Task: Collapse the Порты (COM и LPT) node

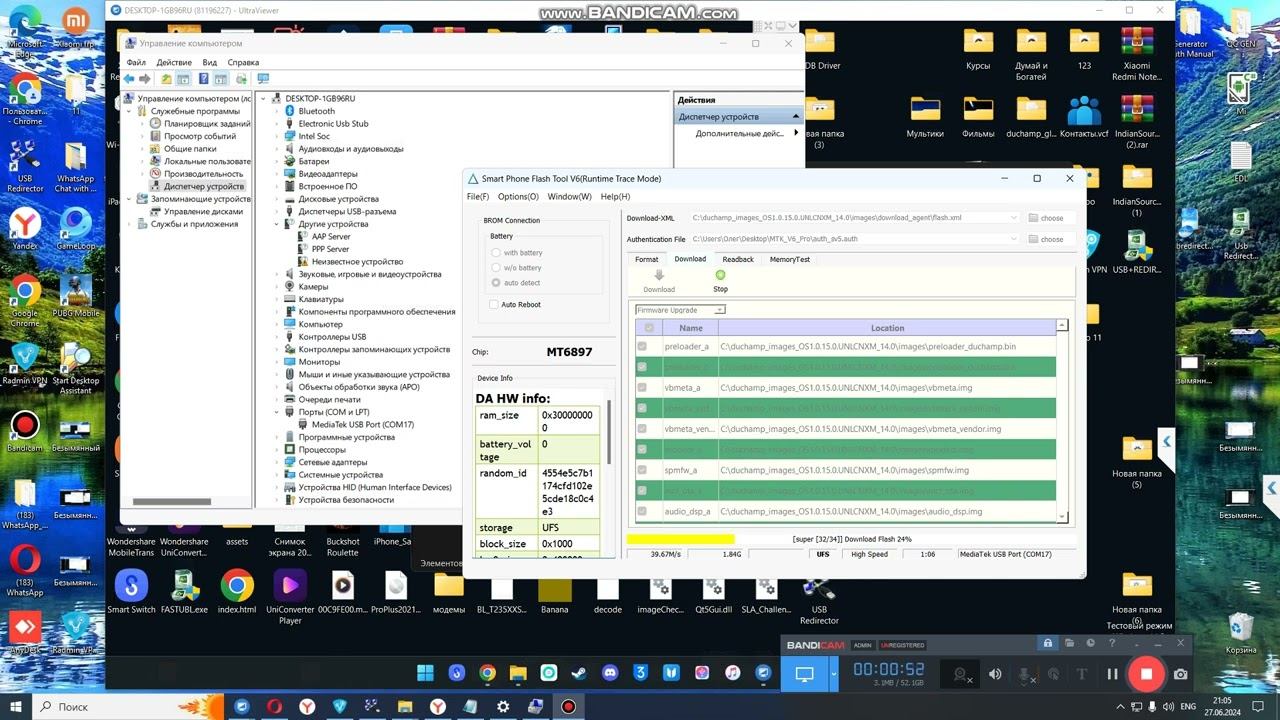Action: [x=277, y=412]
